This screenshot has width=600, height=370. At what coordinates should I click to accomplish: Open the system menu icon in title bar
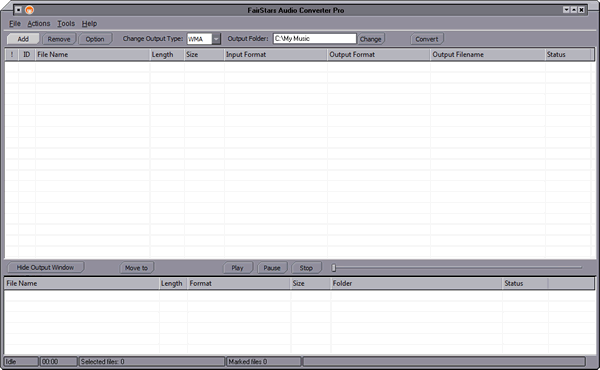pyautogui.click(x=18, y=10)
